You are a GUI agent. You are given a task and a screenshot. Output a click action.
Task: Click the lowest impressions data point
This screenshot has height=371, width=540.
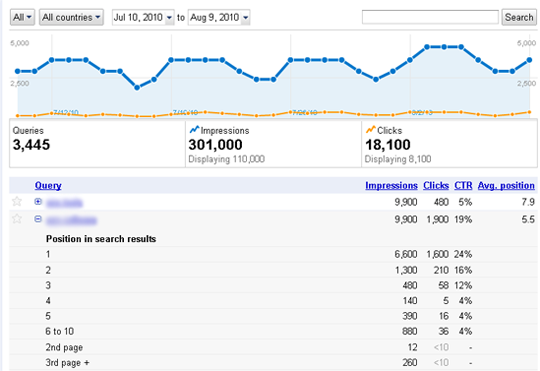137,87
